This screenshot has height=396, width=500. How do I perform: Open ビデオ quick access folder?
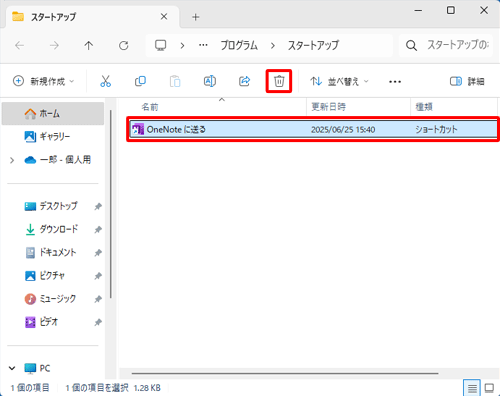point(42,322)
